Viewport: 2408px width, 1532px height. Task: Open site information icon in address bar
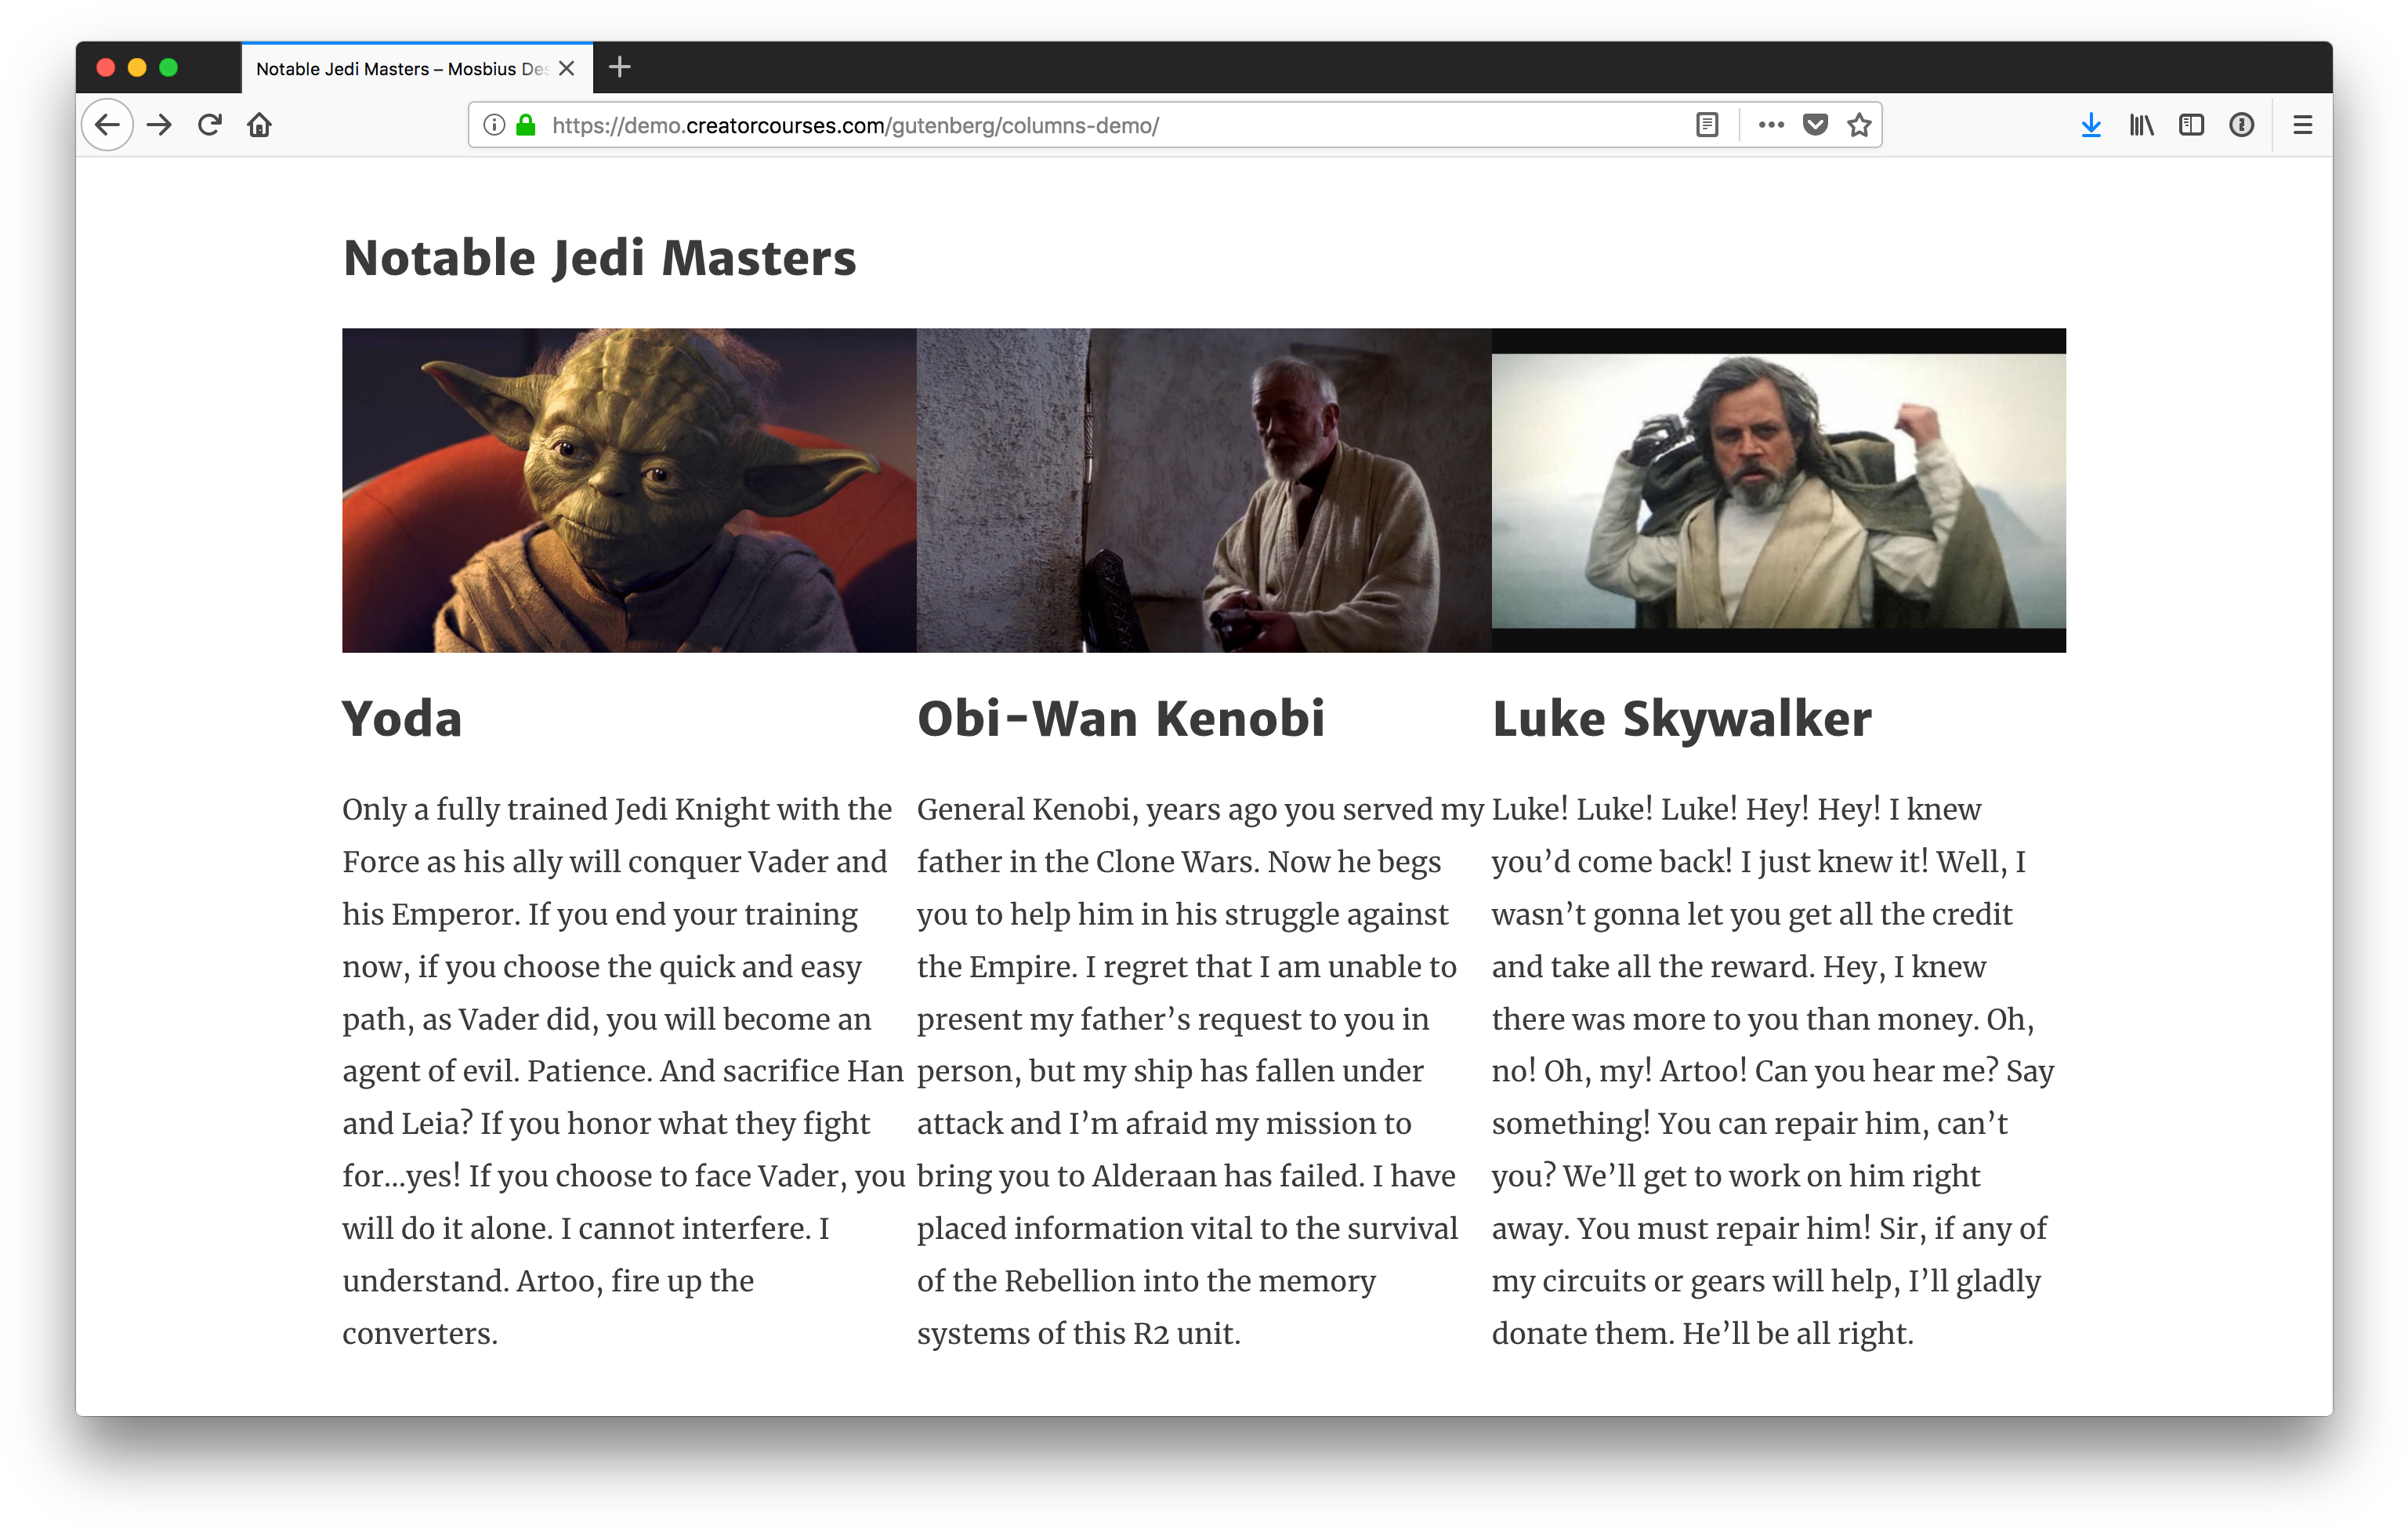pos(494,125)
